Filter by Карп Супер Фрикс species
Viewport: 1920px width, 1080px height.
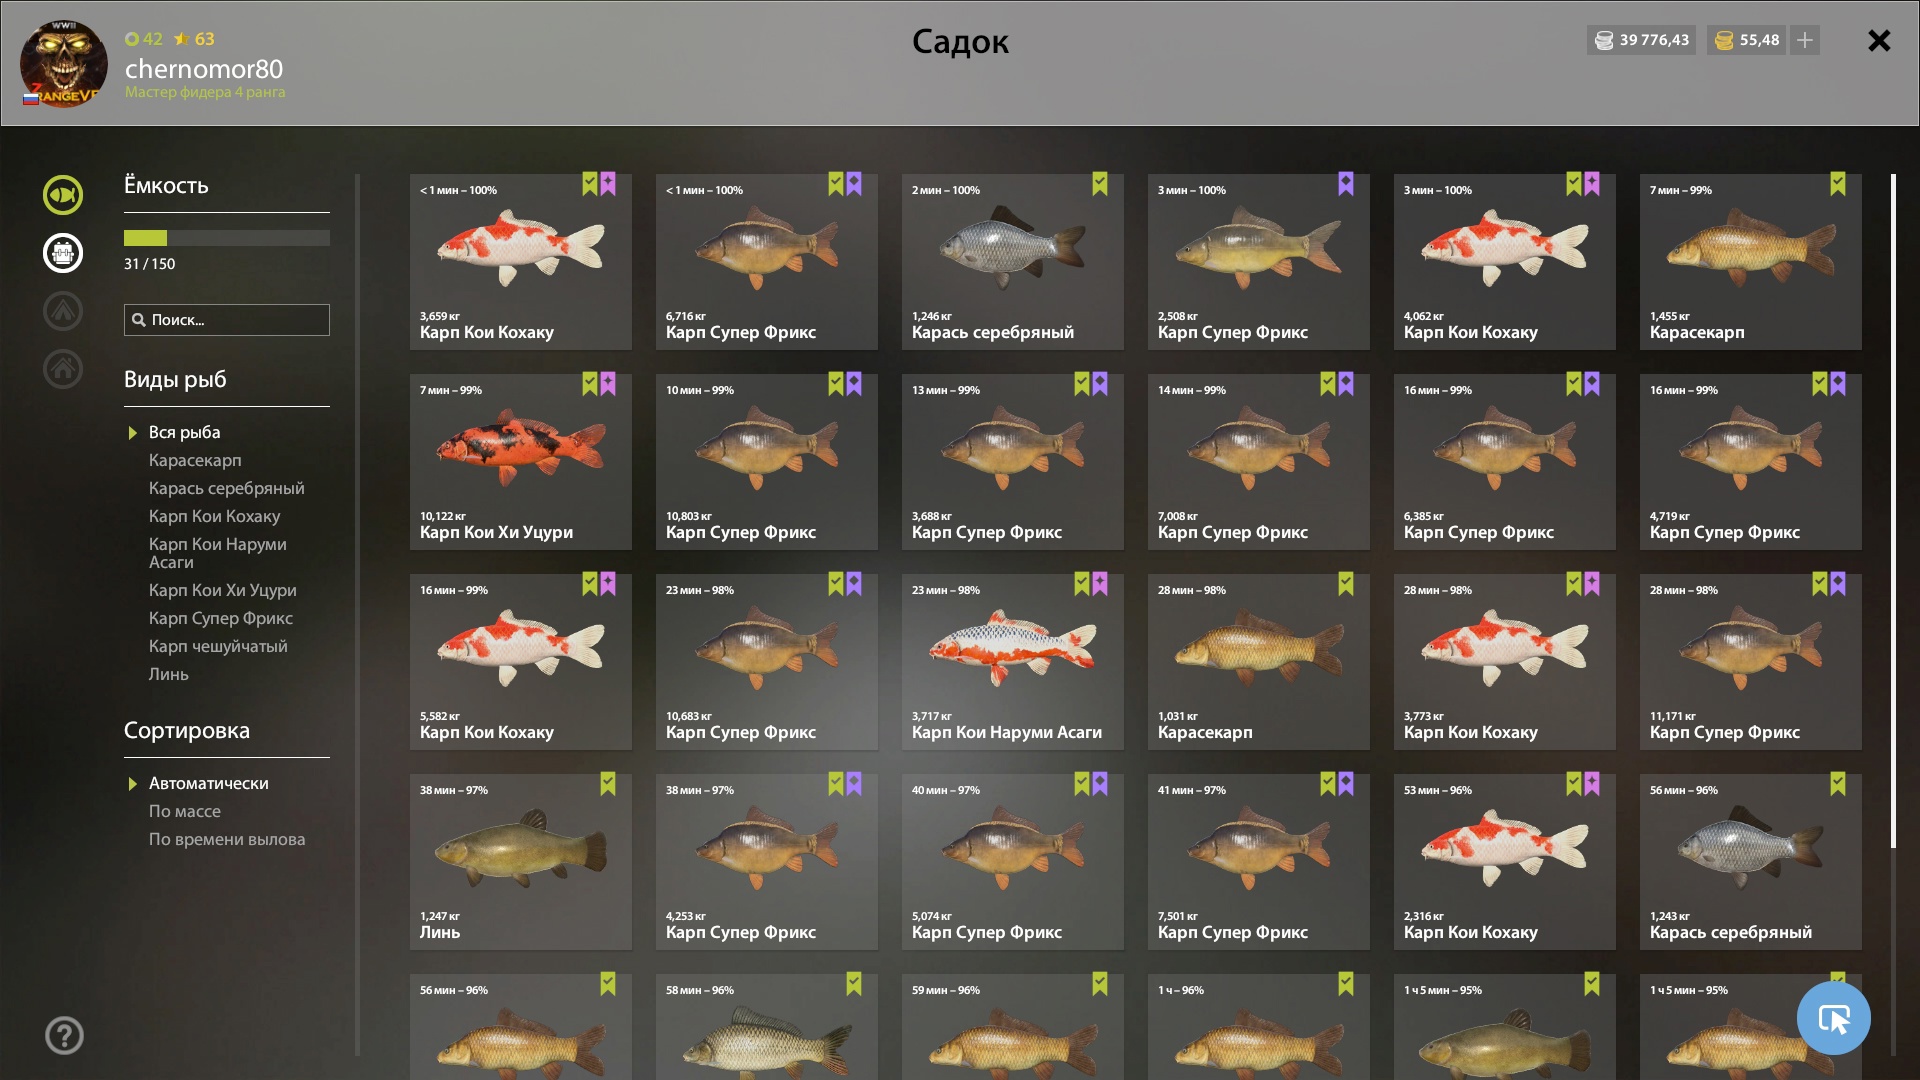coord(221,618)
